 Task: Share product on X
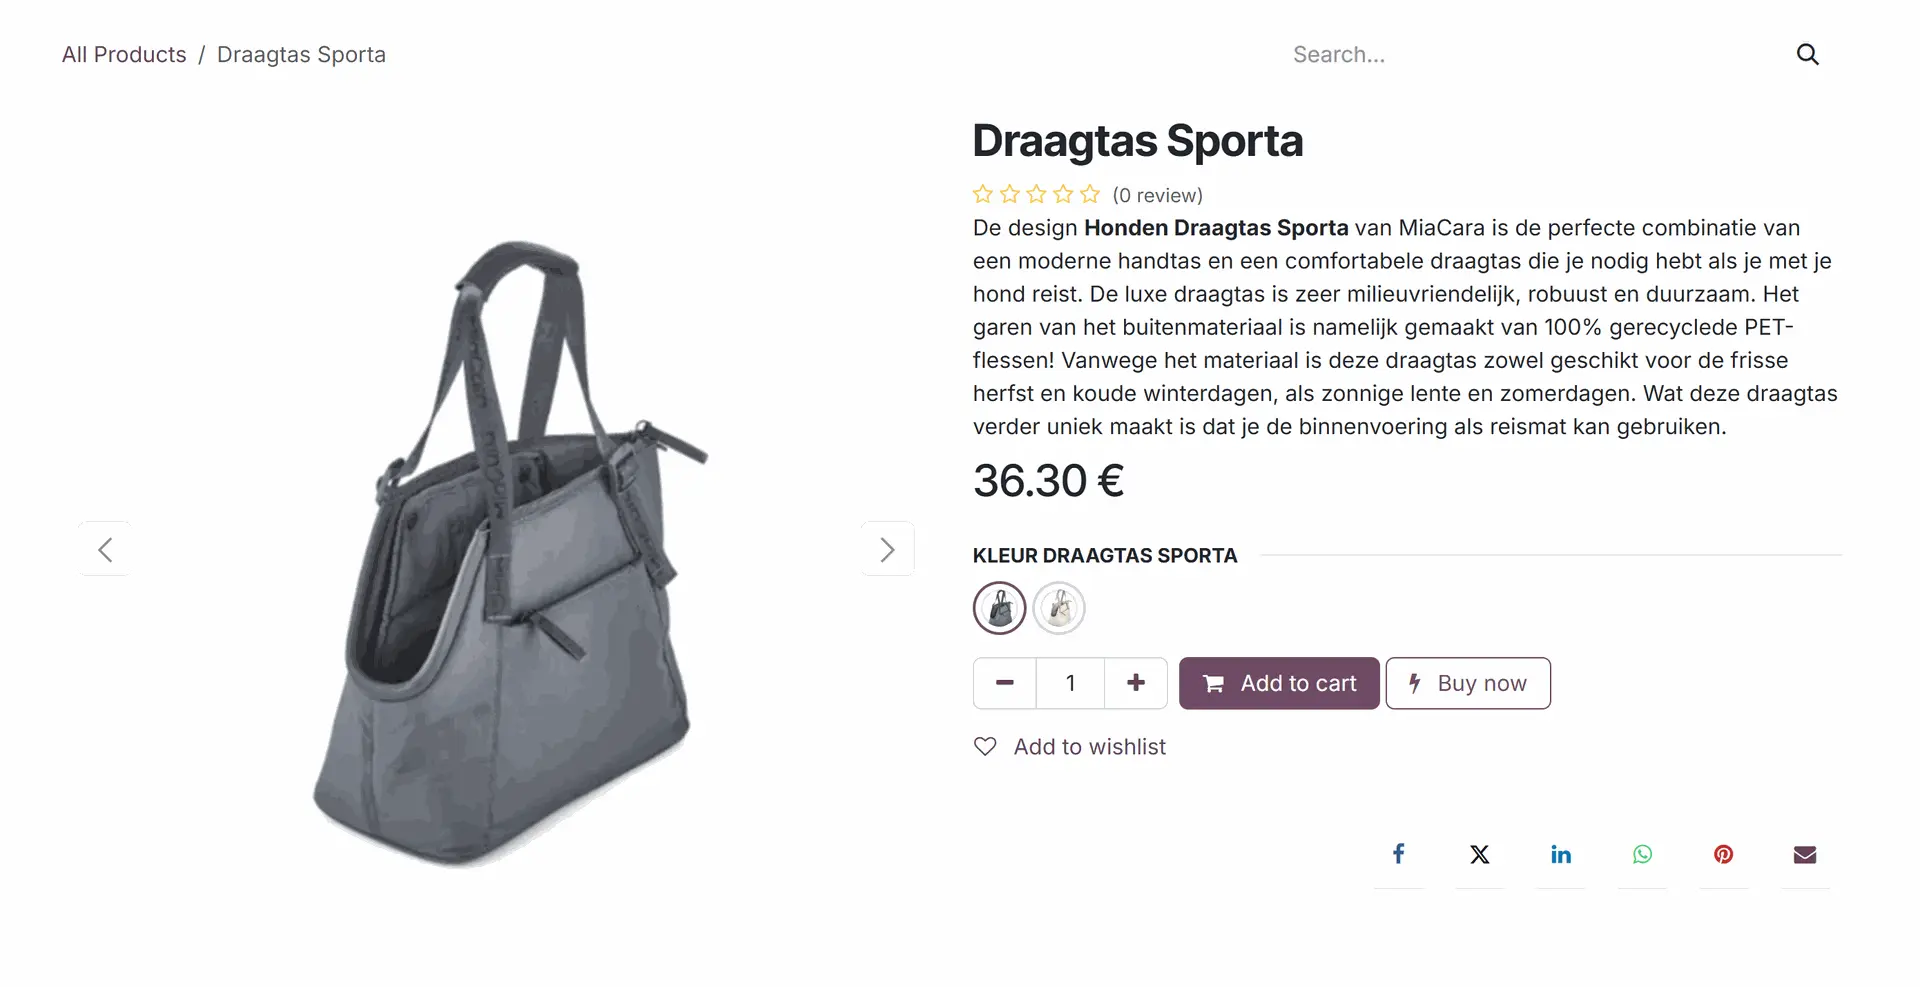tap(1480, 854)
